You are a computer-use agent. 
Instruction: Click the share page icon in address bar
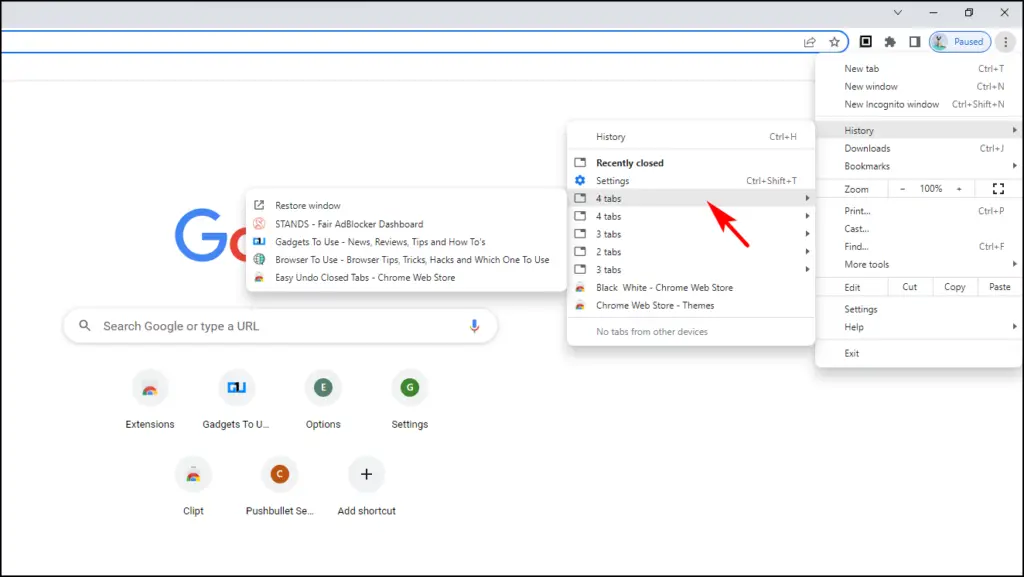pos(810,42)
